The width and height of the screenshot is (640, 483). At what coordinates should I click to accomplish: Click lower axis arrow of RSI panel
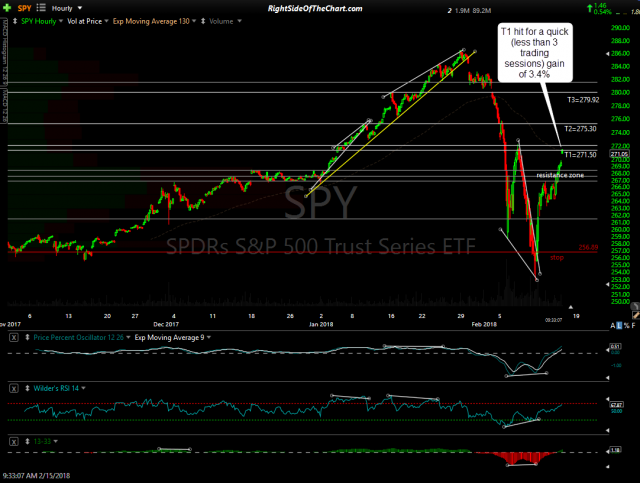click(607, 430)
